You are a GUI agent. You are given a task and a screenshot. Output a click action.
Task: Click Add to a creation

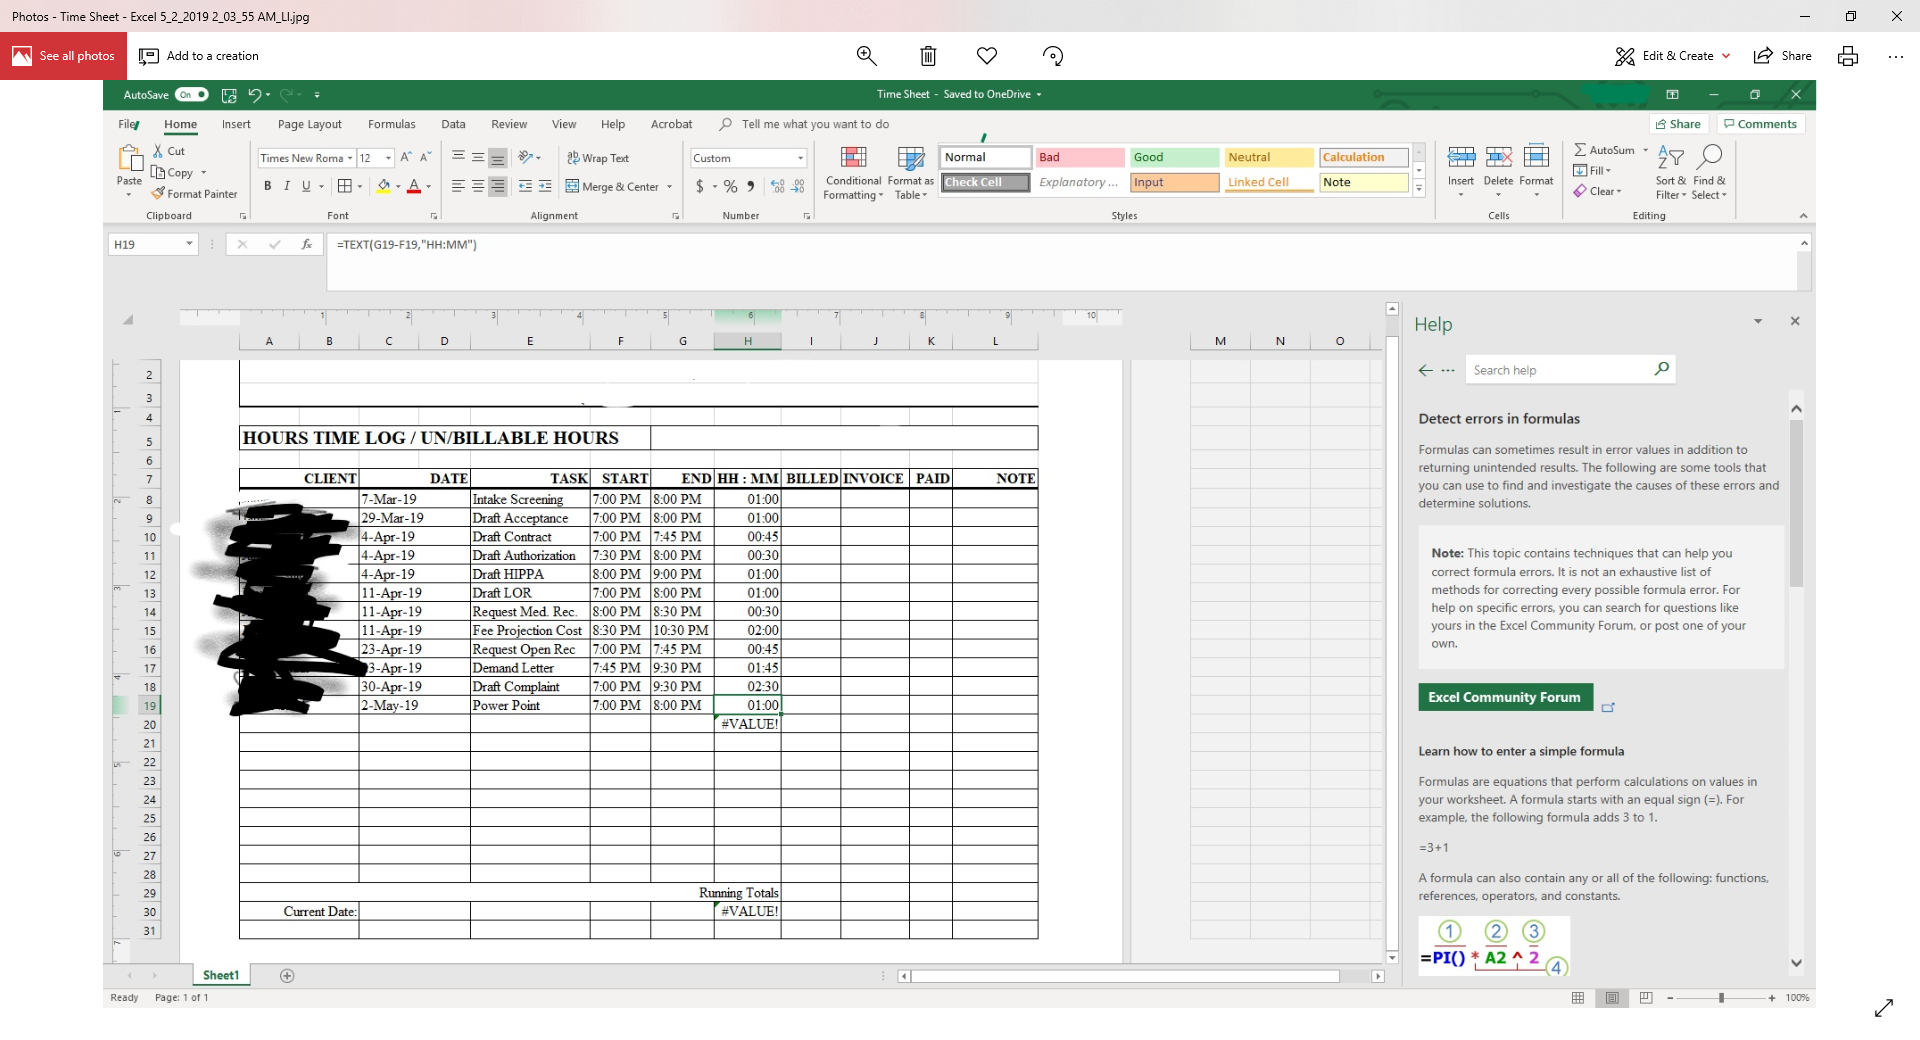click(199, 56)
